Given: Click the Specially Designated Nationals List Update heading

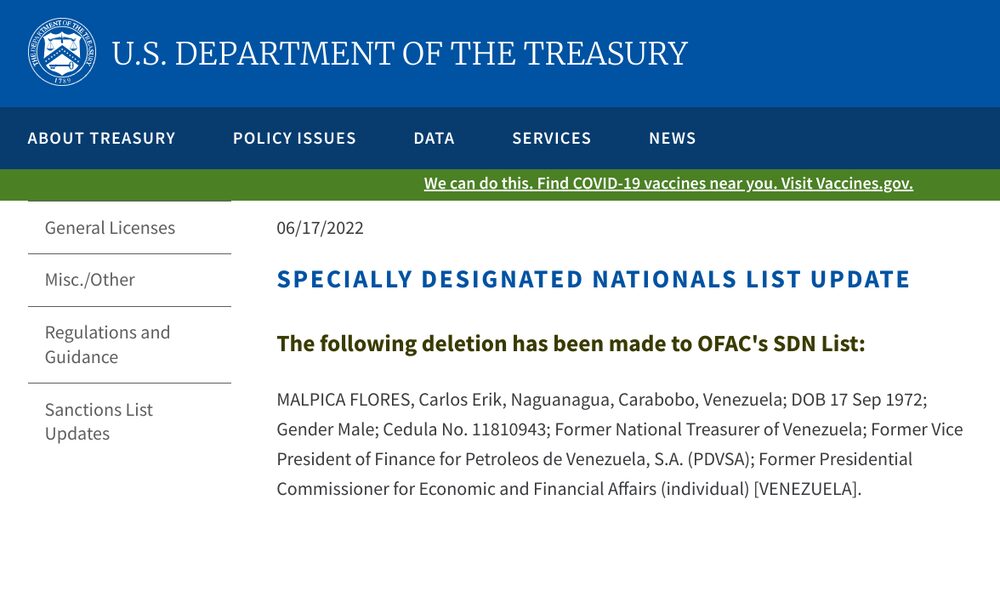Looking at the screenshot, I should [x=593, y=279].
